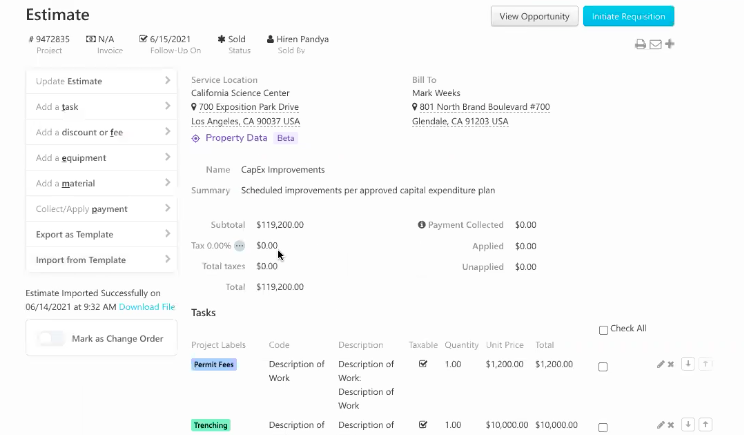Viewport: 744px width, 435px height.
Task: Open the Add a task menu item
Action: point(102,107)
